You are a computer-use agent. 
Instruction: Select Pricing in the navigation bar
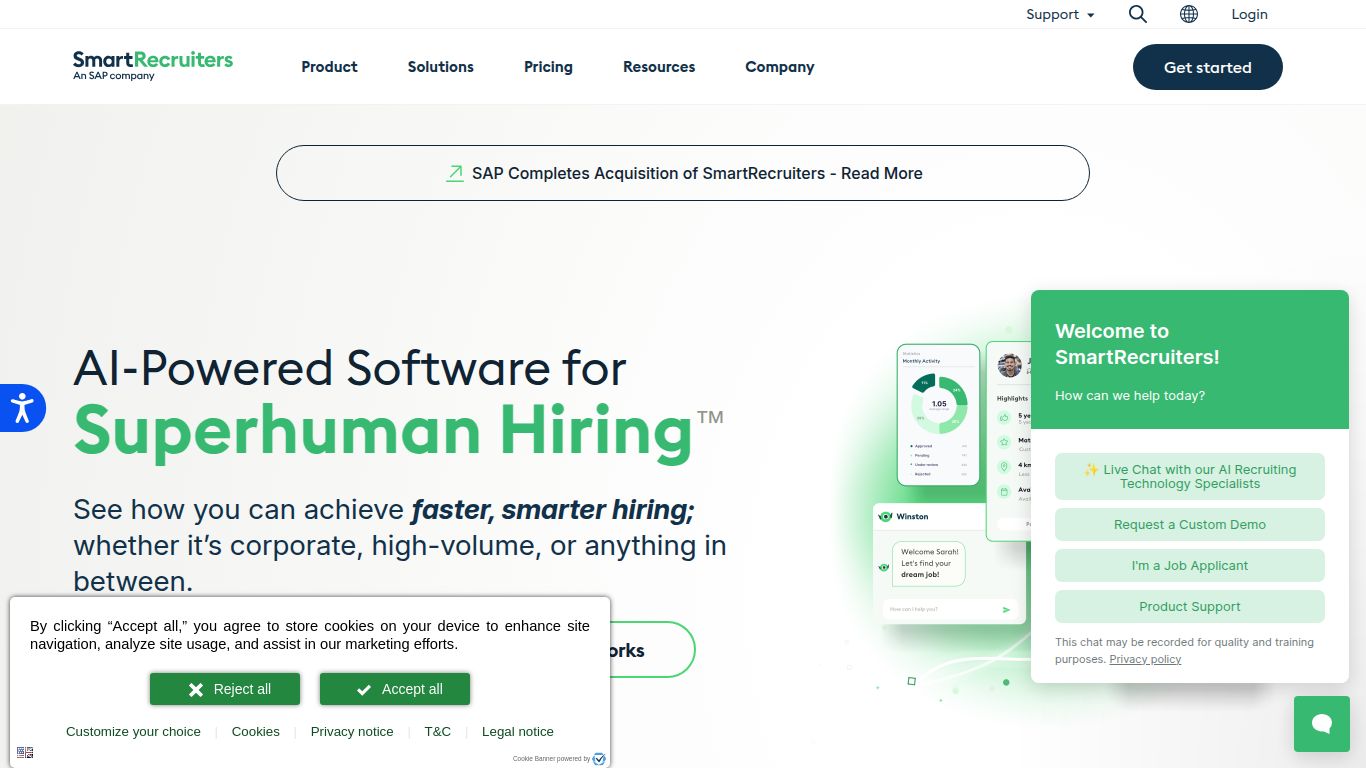click(x=548, y=67)
